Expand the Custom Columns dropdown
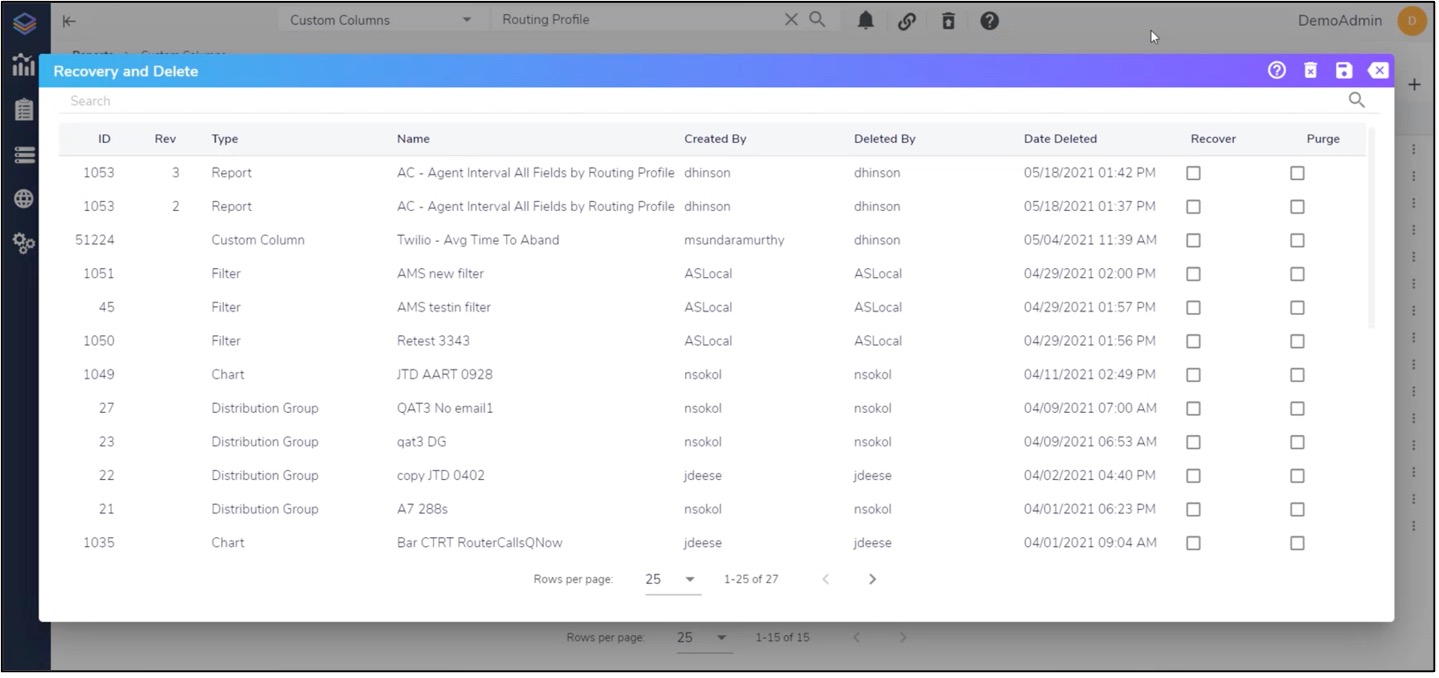The image size is (1439, 678). 466,21
